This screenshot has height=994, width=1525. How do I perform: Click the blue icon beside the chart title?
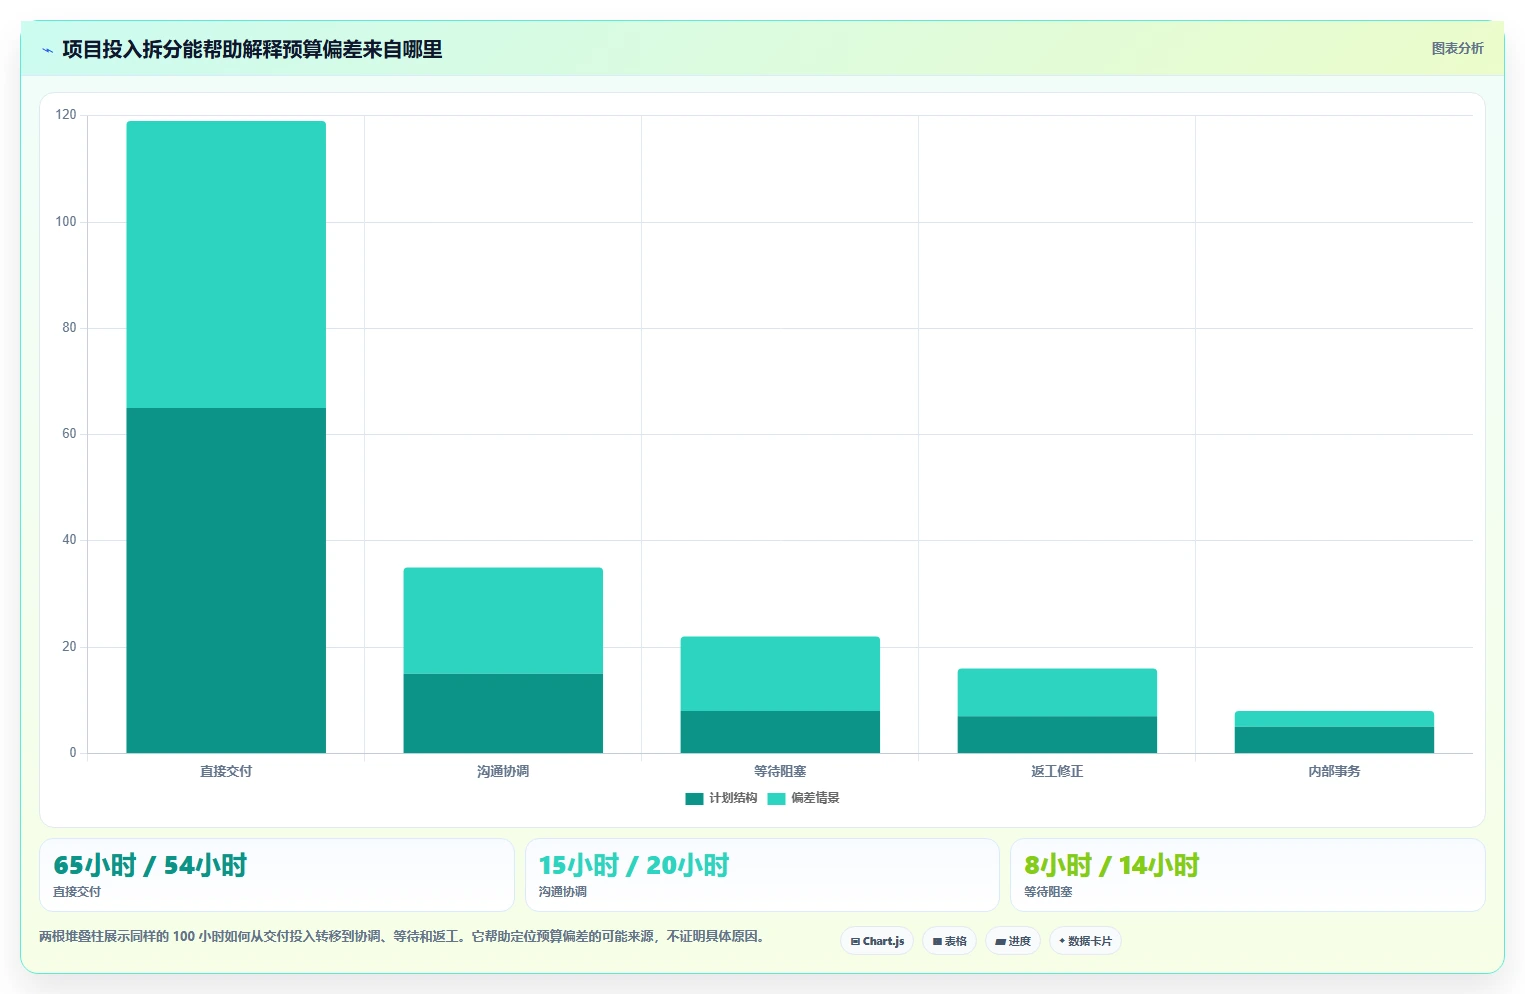(x=47, y=50)
